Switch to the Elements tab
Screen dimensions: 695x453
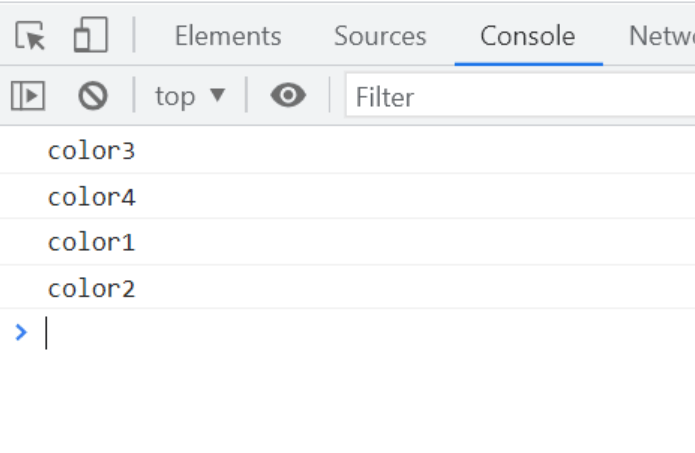click(228, 37)
